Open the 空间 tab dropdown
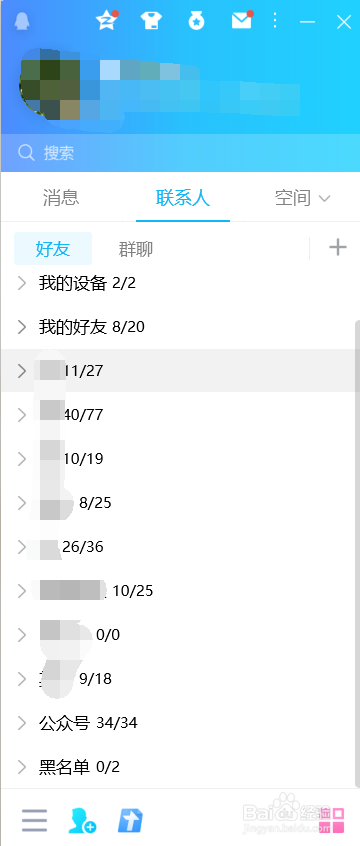Image resolution: width=360 pixels, height=846 pixels. 302,198
